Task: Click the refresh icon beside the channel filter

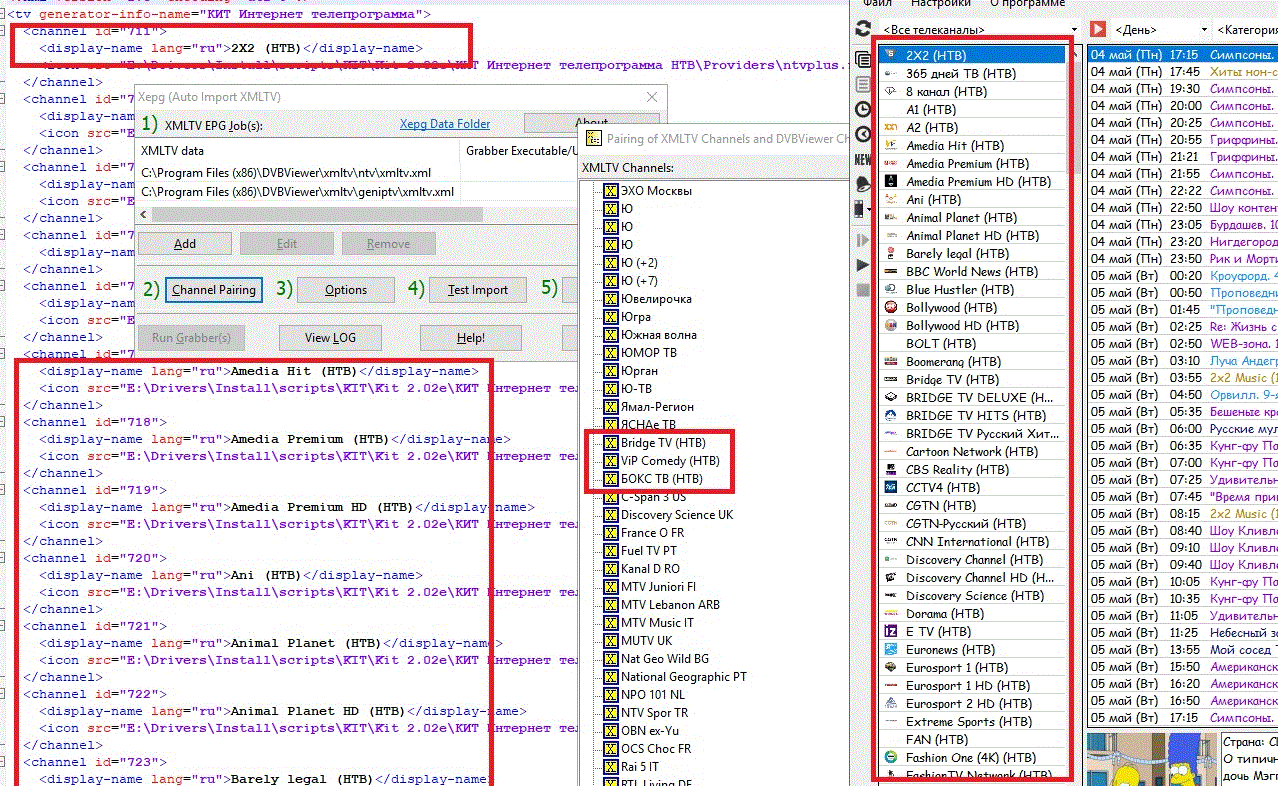Action: tap(863, 30)
